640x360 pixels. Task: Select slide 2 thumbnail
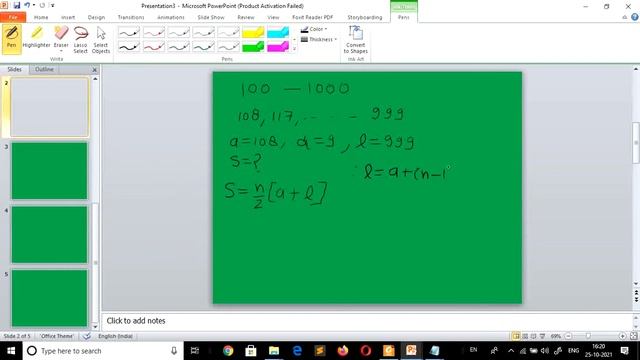pos(49,107)
